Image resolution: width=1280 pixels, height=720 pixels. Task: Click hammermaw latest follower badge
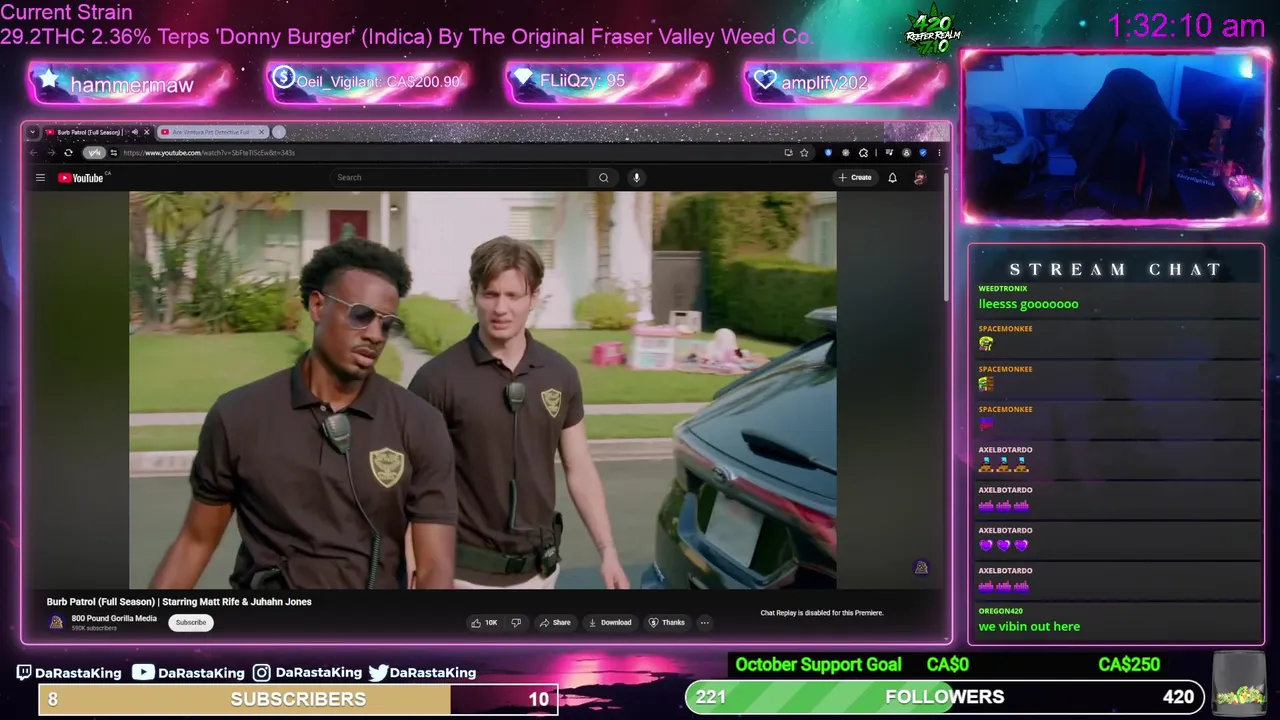tap(130, 84)
